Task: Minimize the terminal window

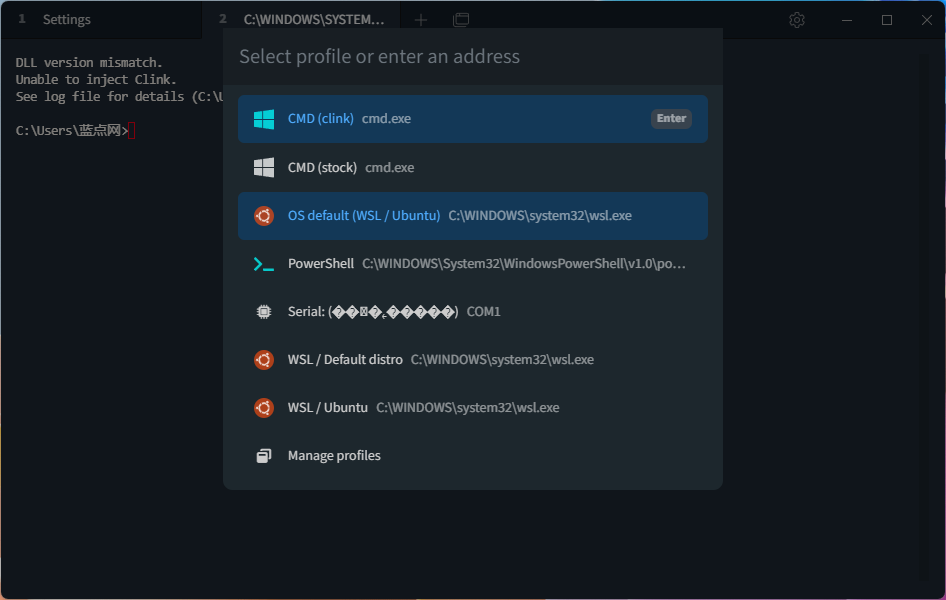Action: [x=847, y=20]
